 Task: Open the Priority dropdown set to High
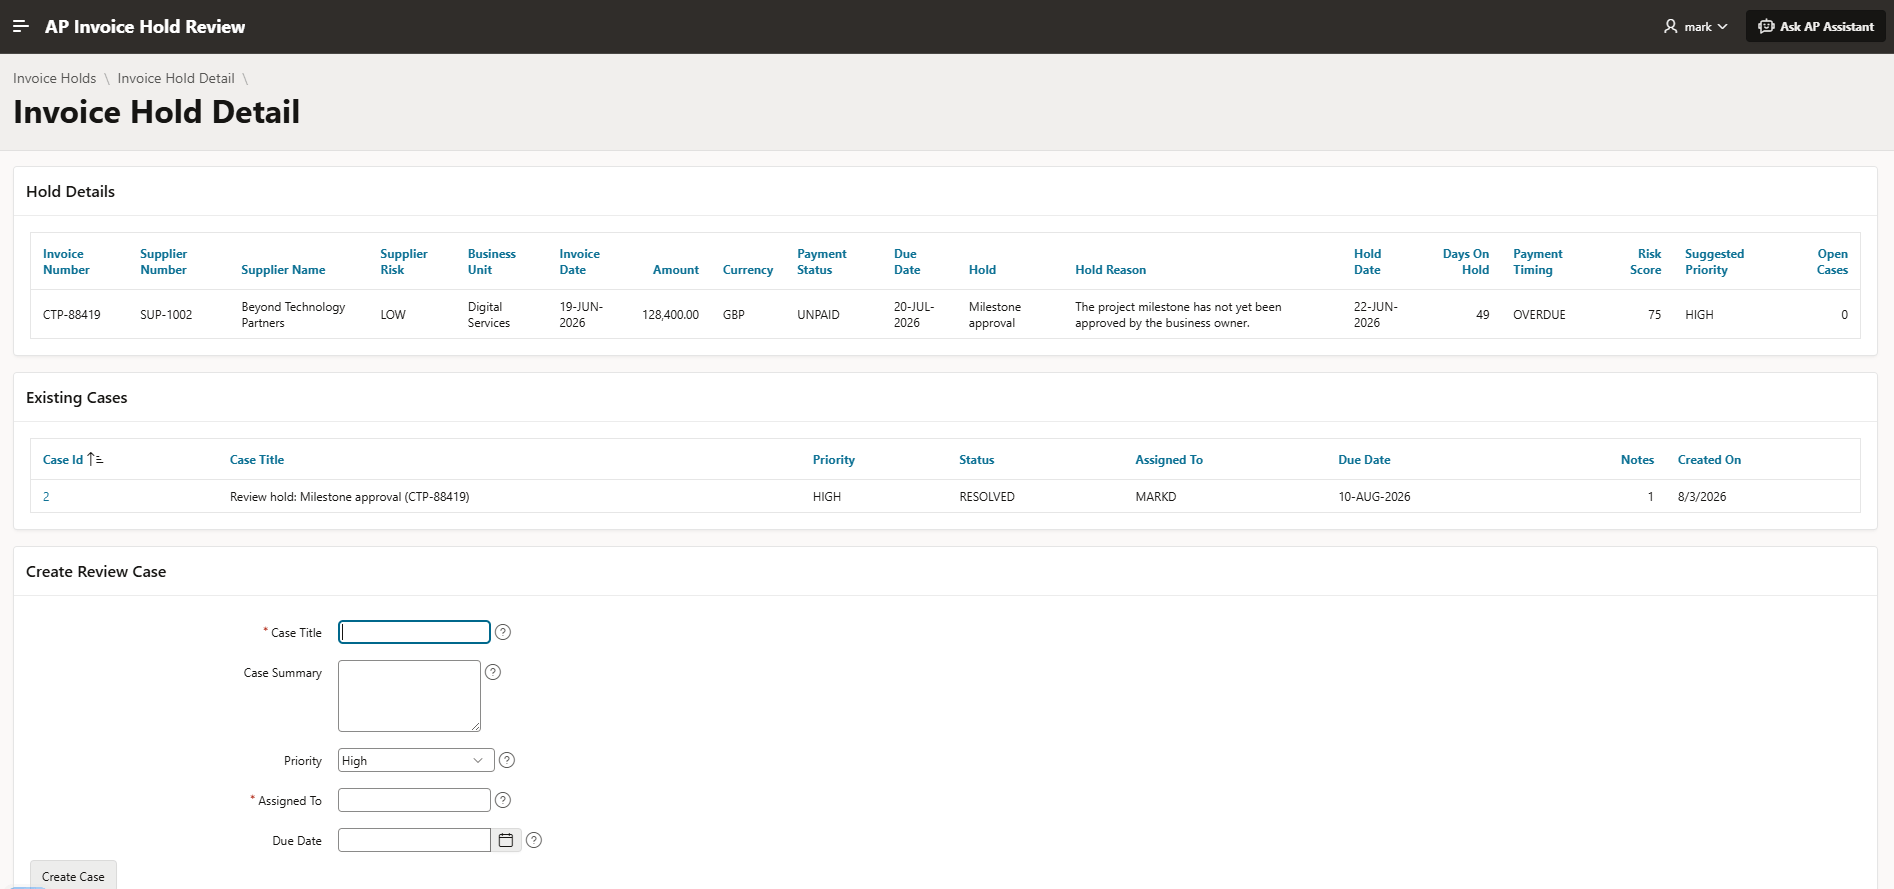click(x=416, y=760)
